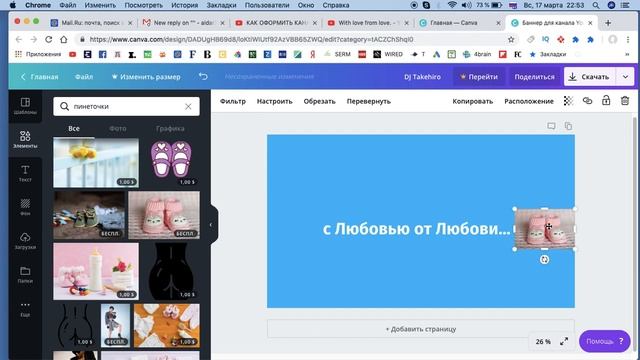Click the rotate handle below the image
640x360 pixels.
coord(544,260)
